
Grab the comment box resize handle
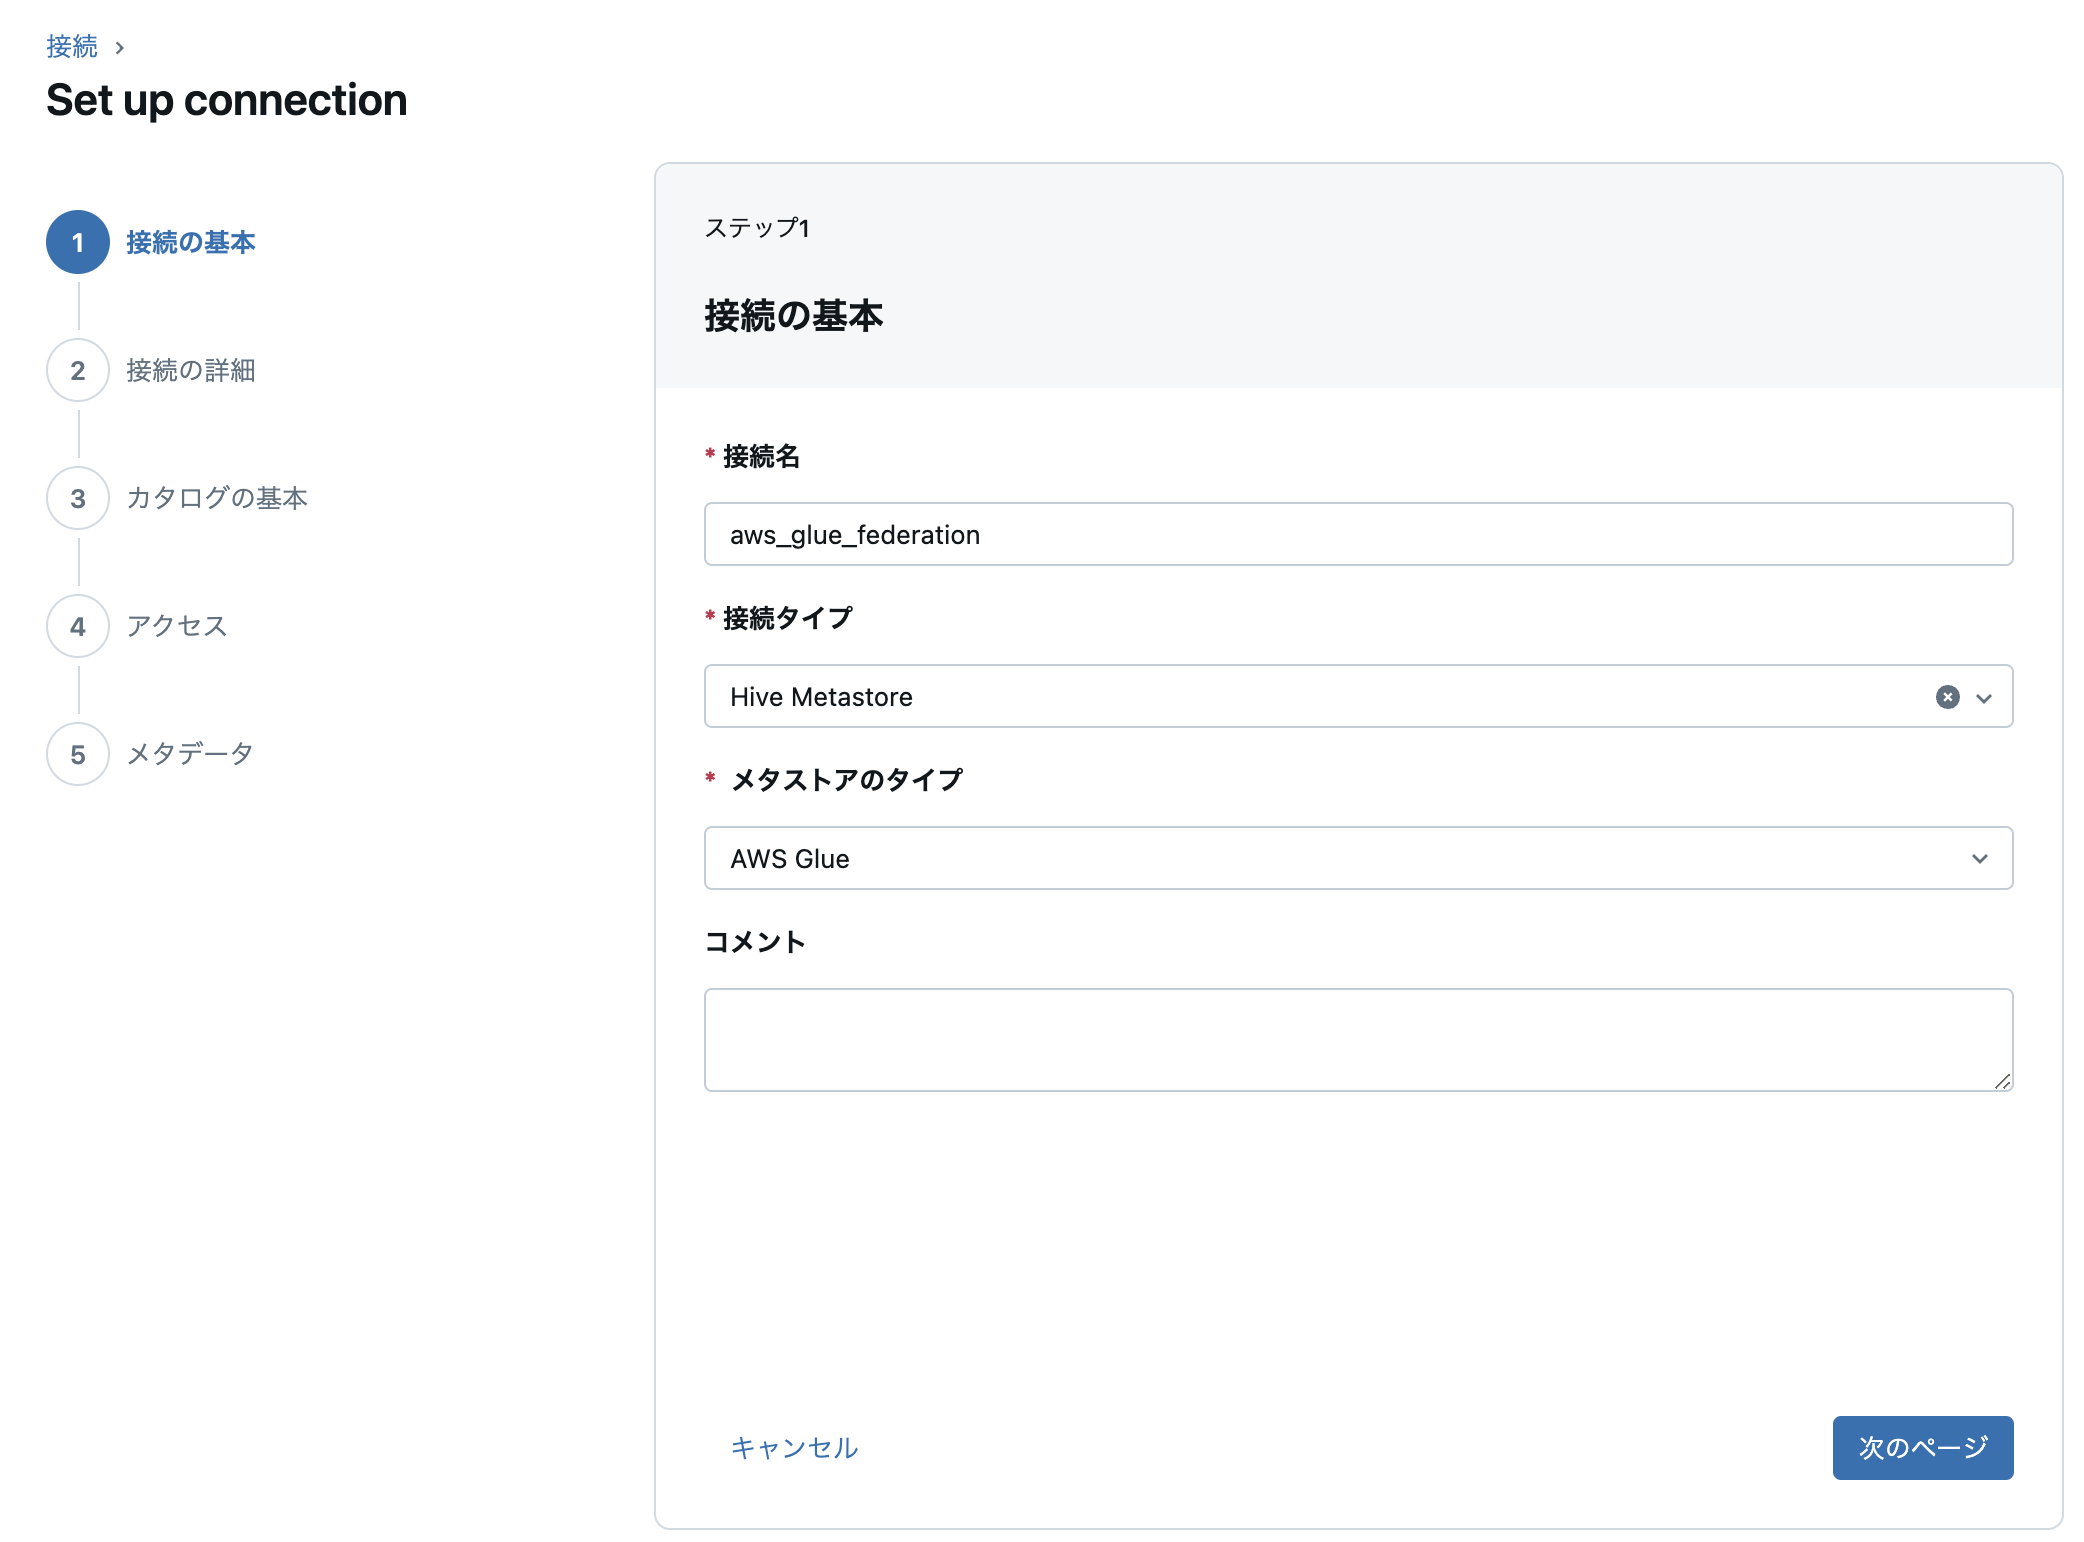(2002, 1081)
